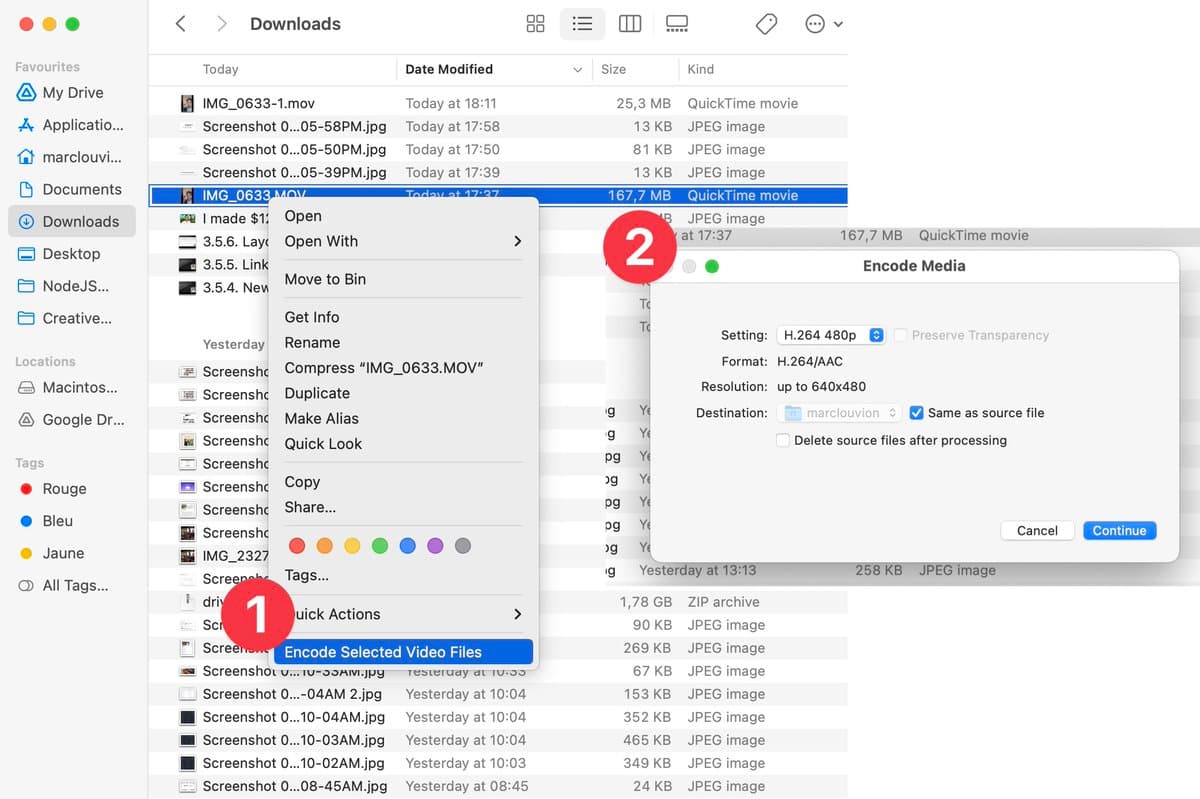Select Screenshot 0...05-58PM.jpg file
1200x799 pixels.
(x=294, y=126)
